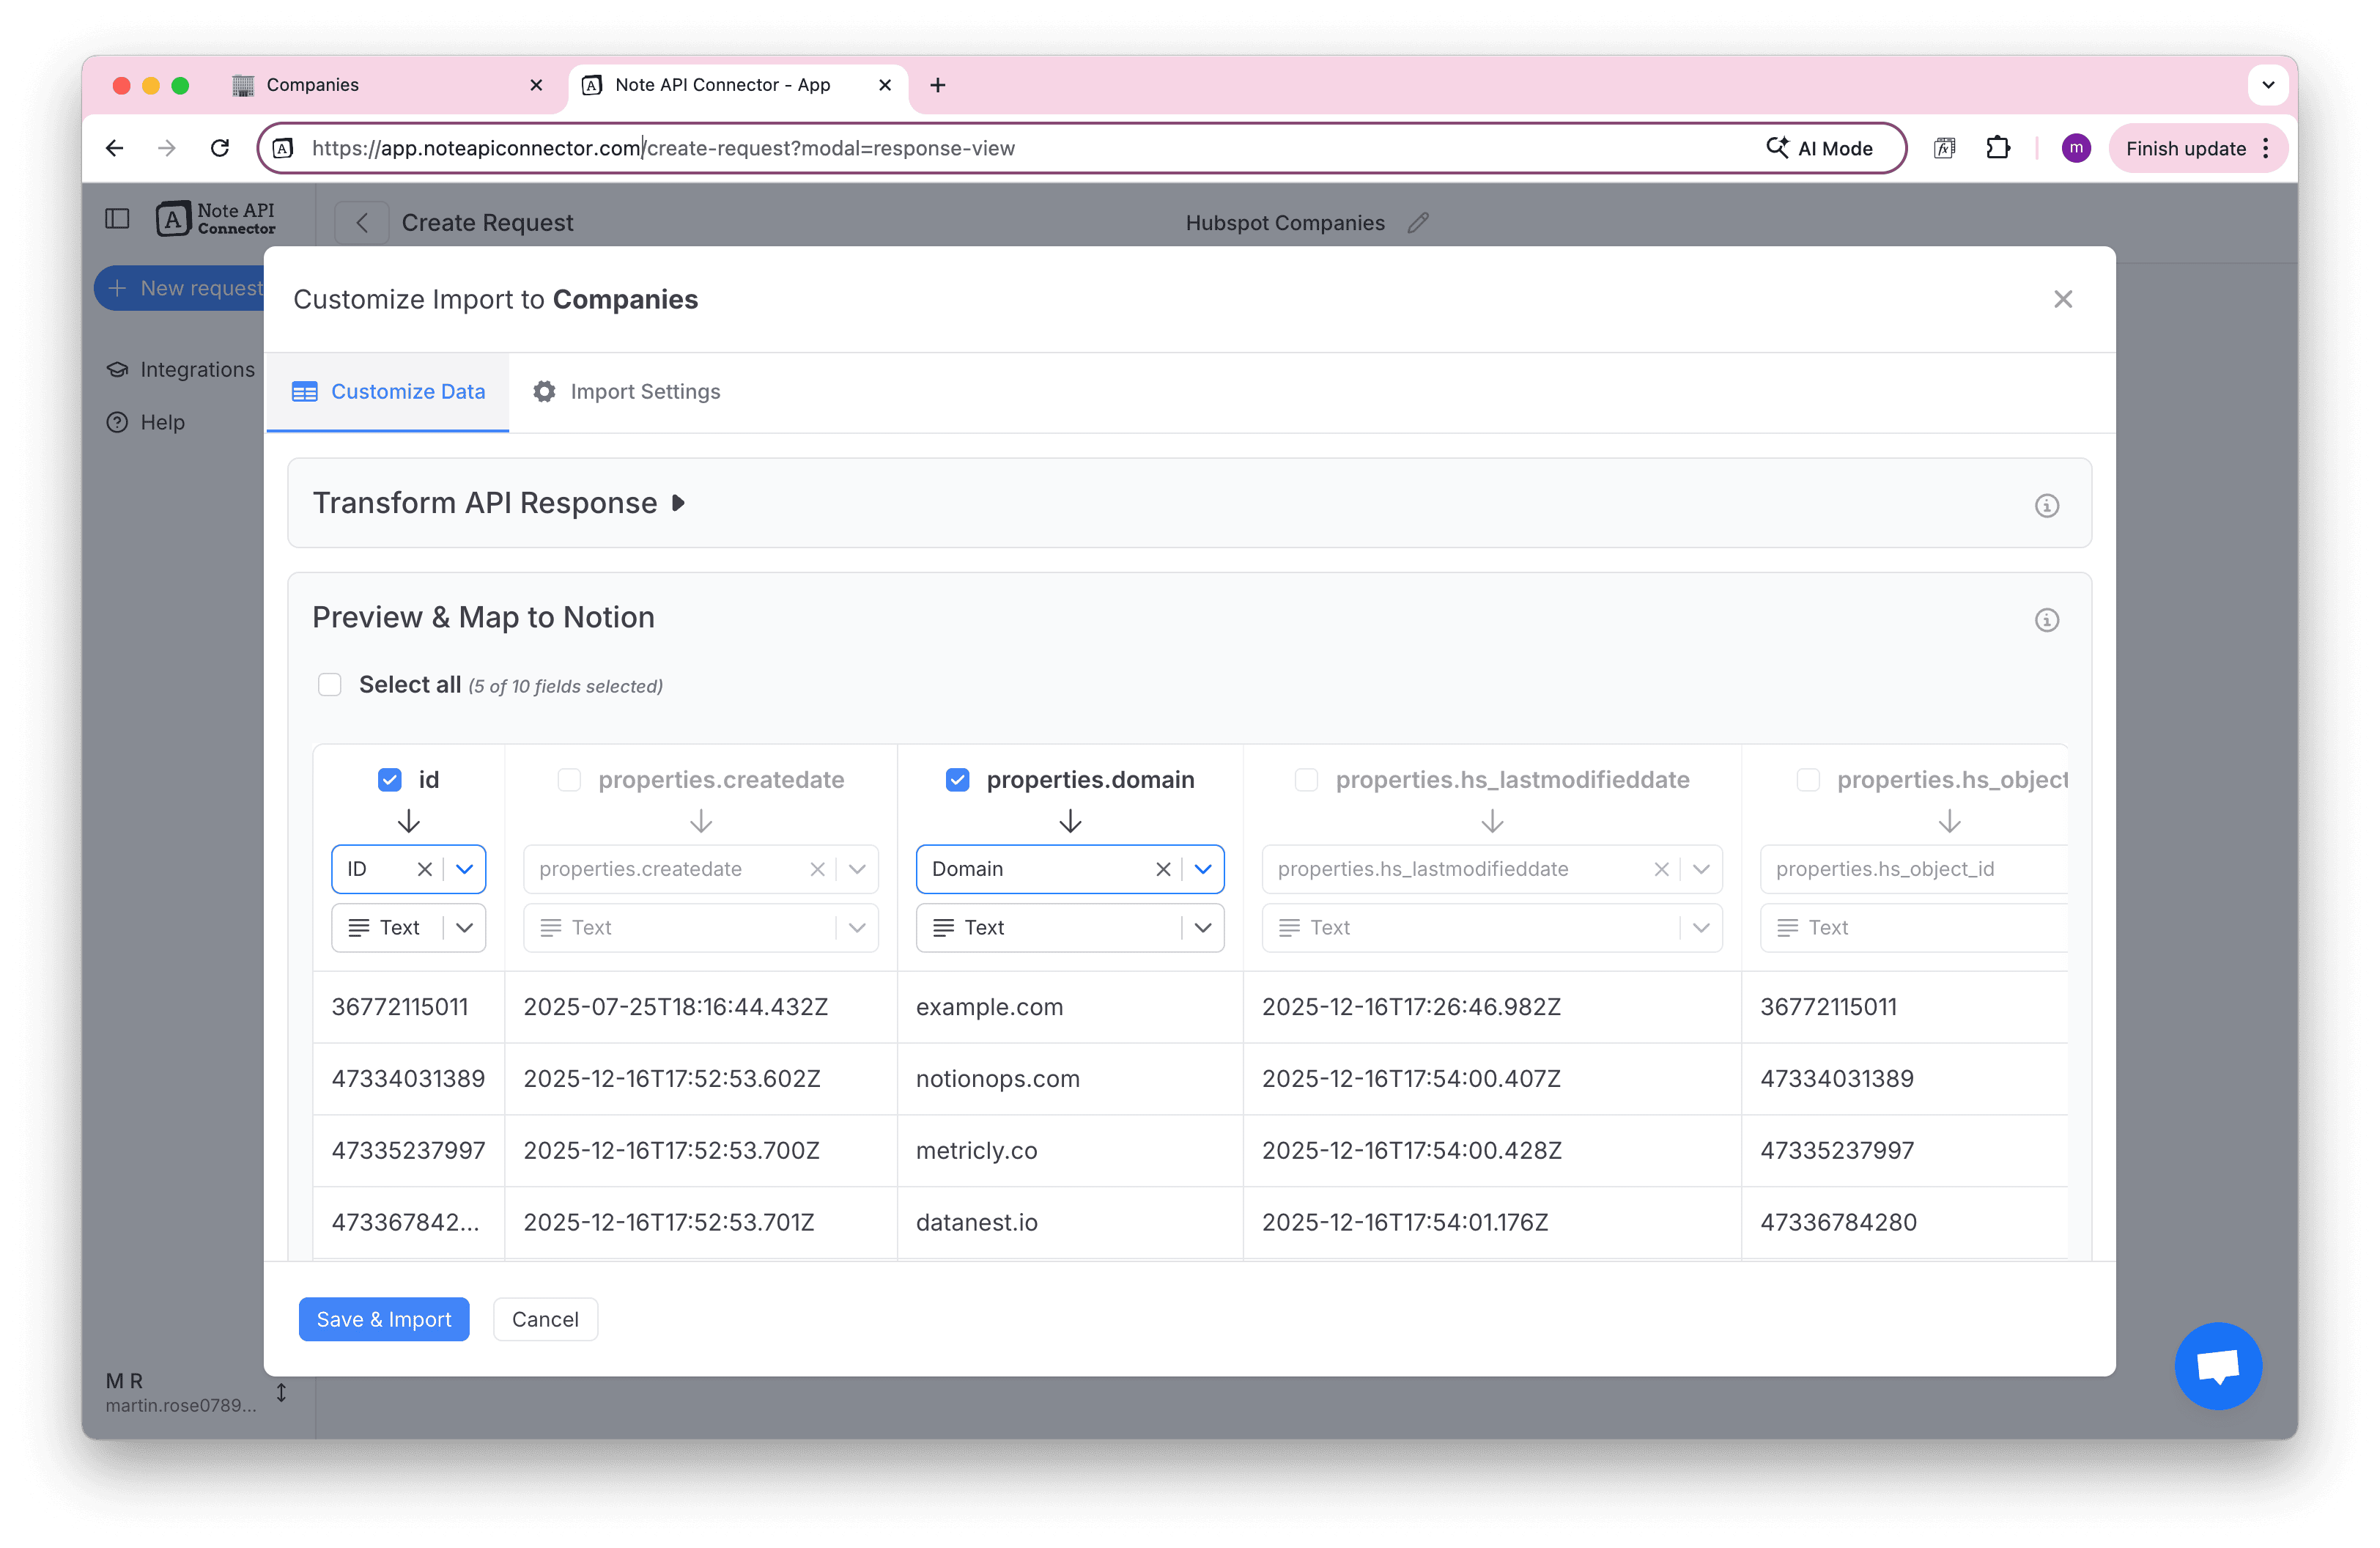Open the browser extensions puzzle icon
This screenshot has width=2380, height=1548.
click(1997, 148)
